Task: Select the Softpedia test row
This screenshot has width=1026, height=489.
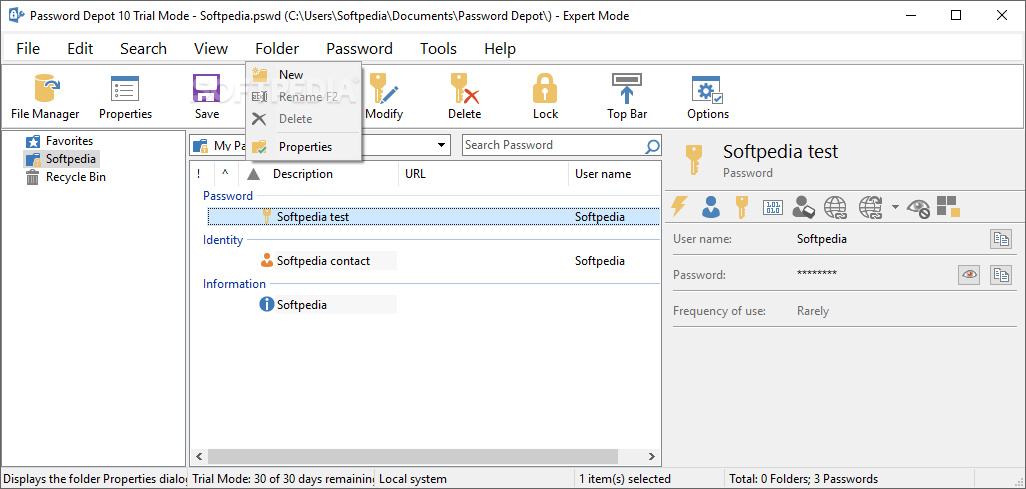Action: [x=434, y=217]
